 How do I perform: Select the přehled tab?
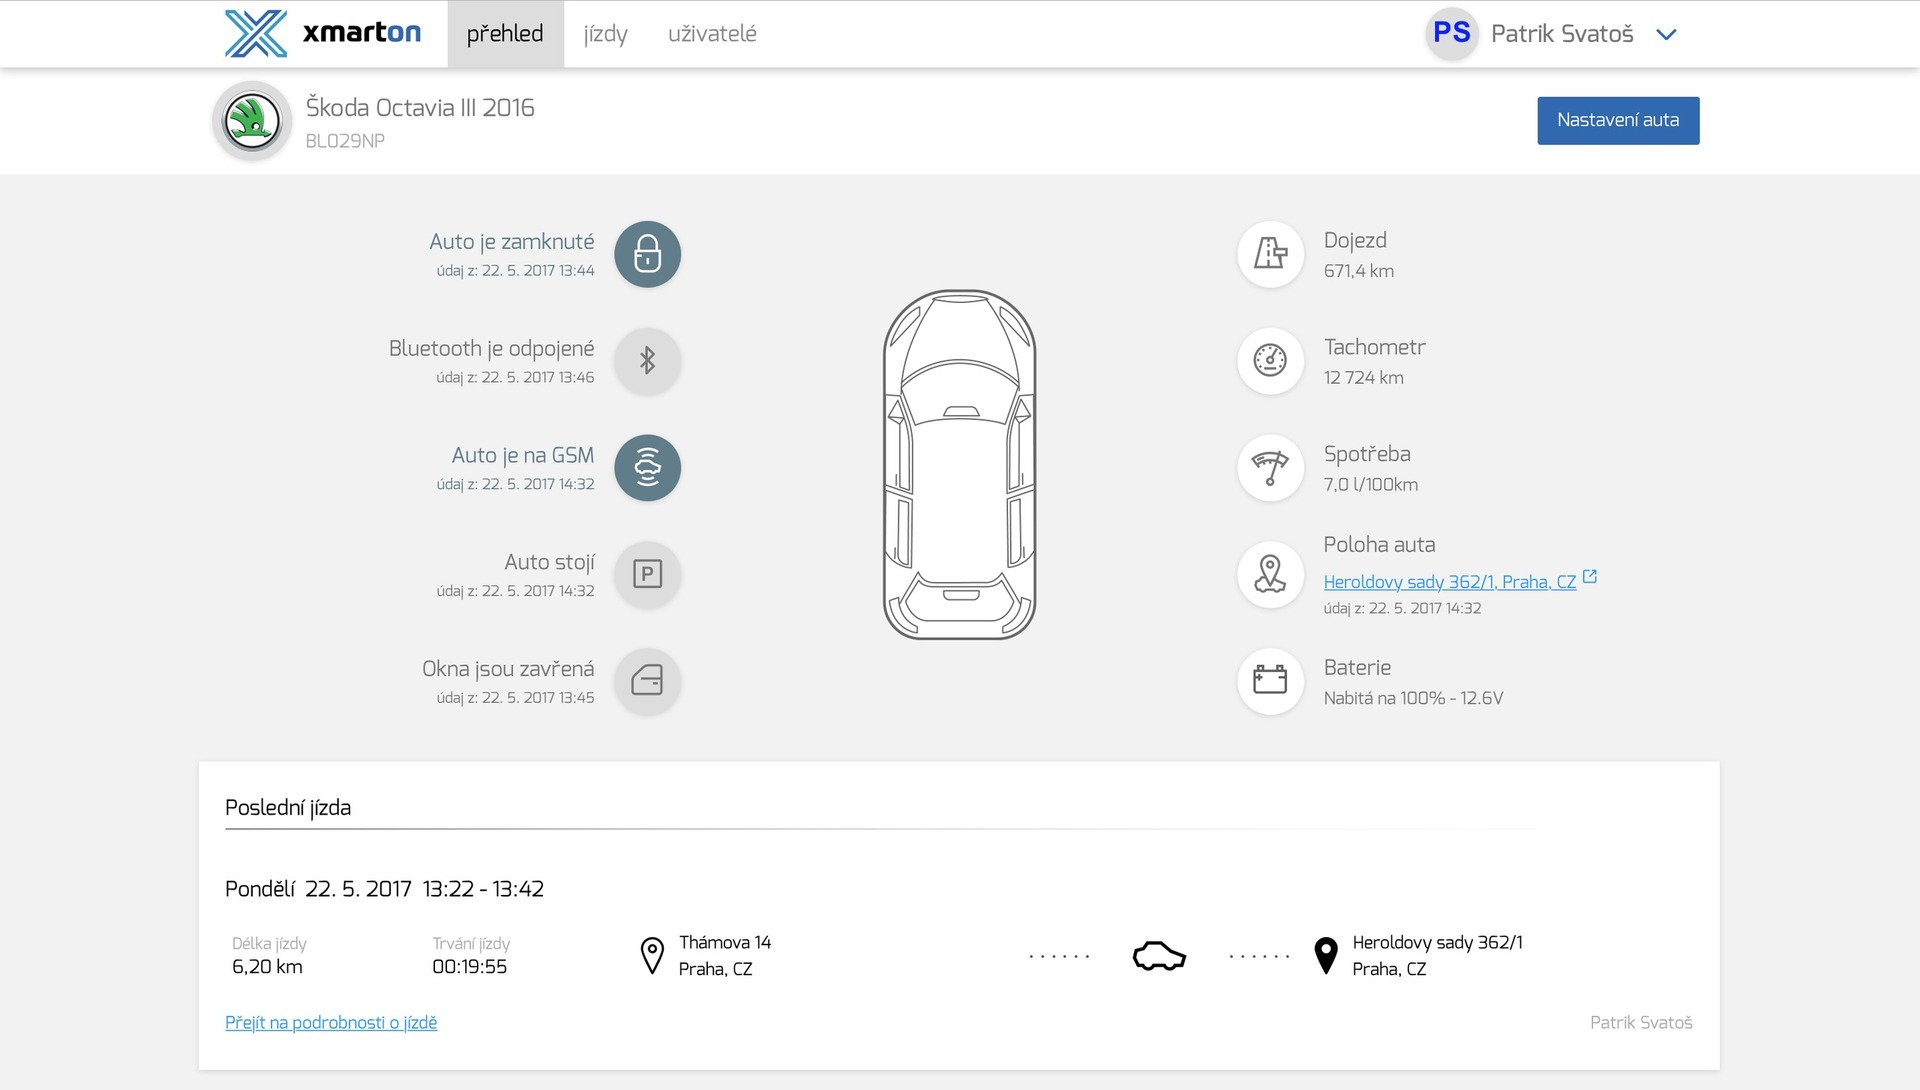(x=505, y=34)
